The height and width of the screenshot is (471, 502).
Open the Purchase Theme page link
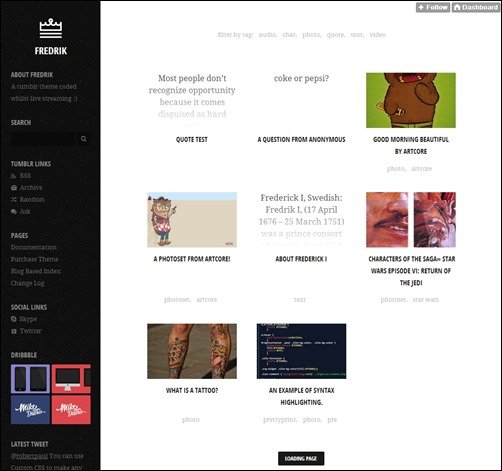tap(34, 260)
